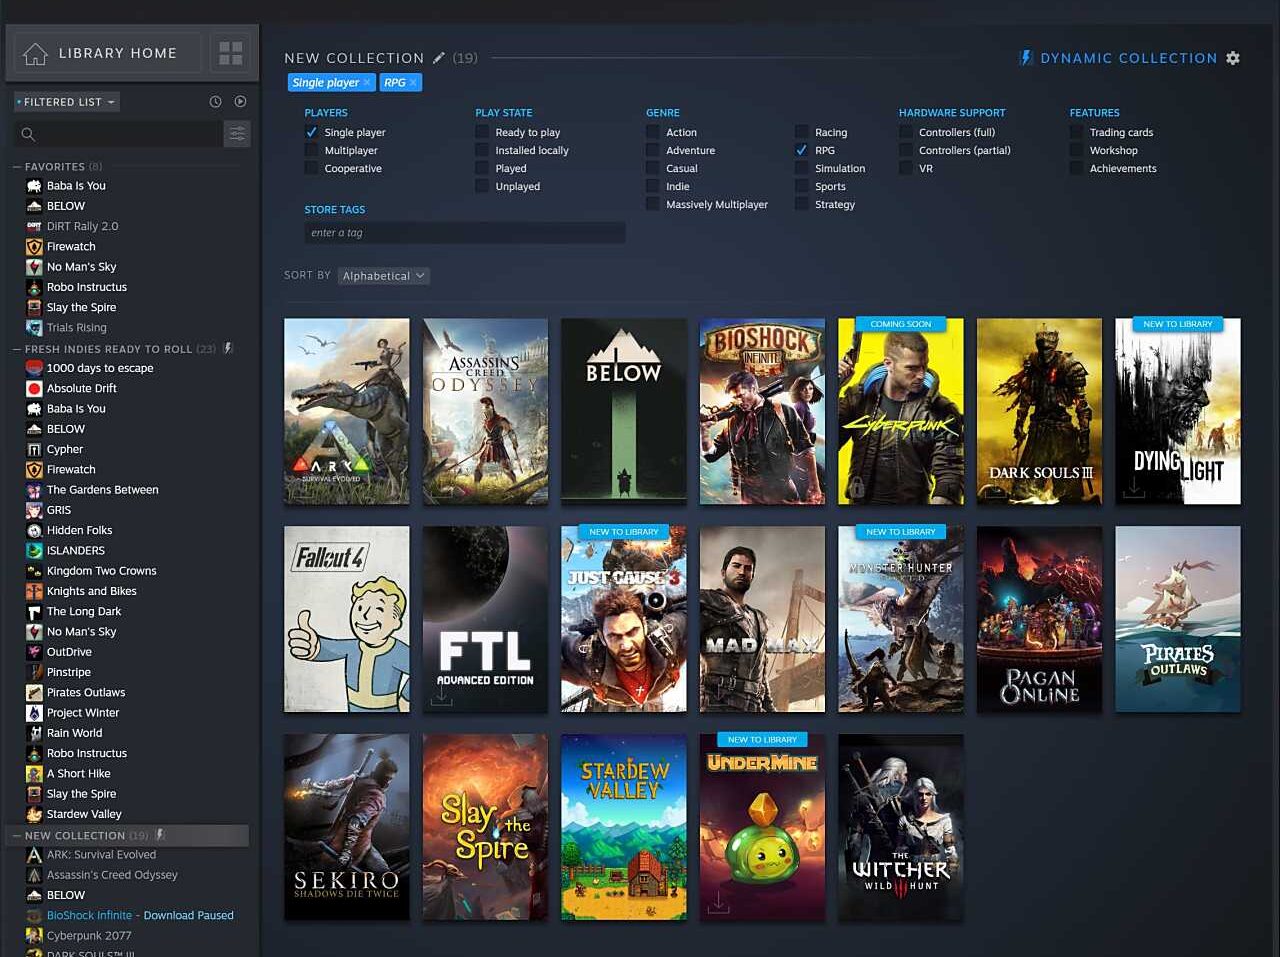
Task: Open FTL Advanced Edition cover
Action: coord(485,619)
